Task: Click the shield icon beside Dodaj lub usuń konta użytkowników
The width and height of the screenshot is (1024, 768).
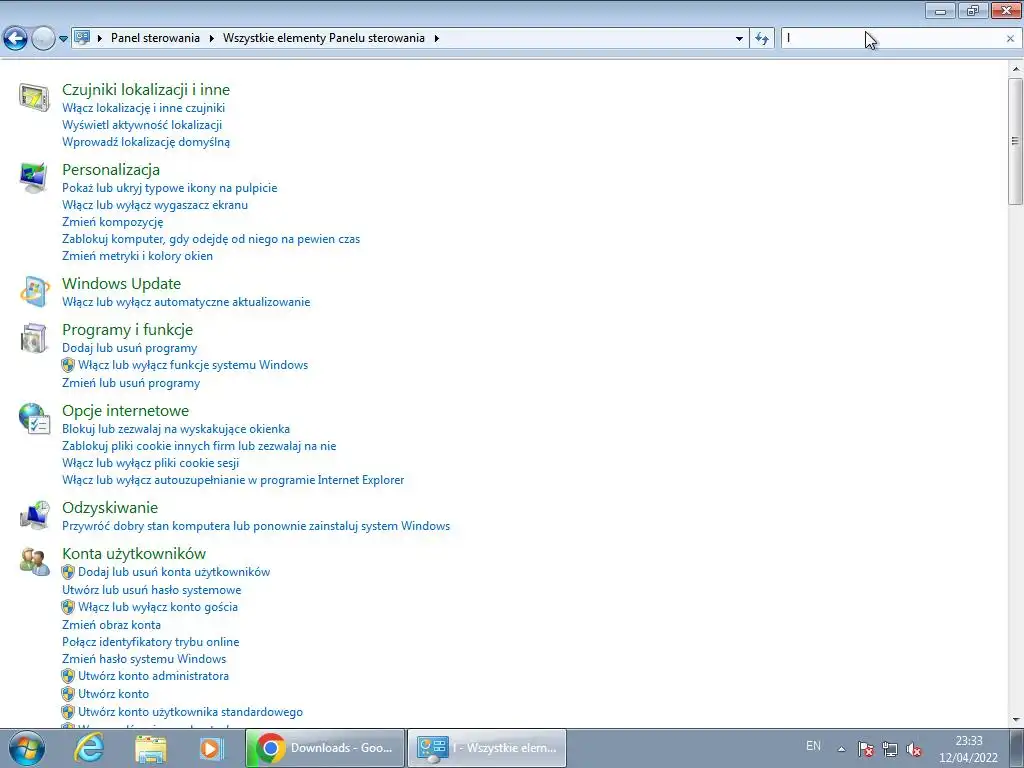Action: point(68,572)
